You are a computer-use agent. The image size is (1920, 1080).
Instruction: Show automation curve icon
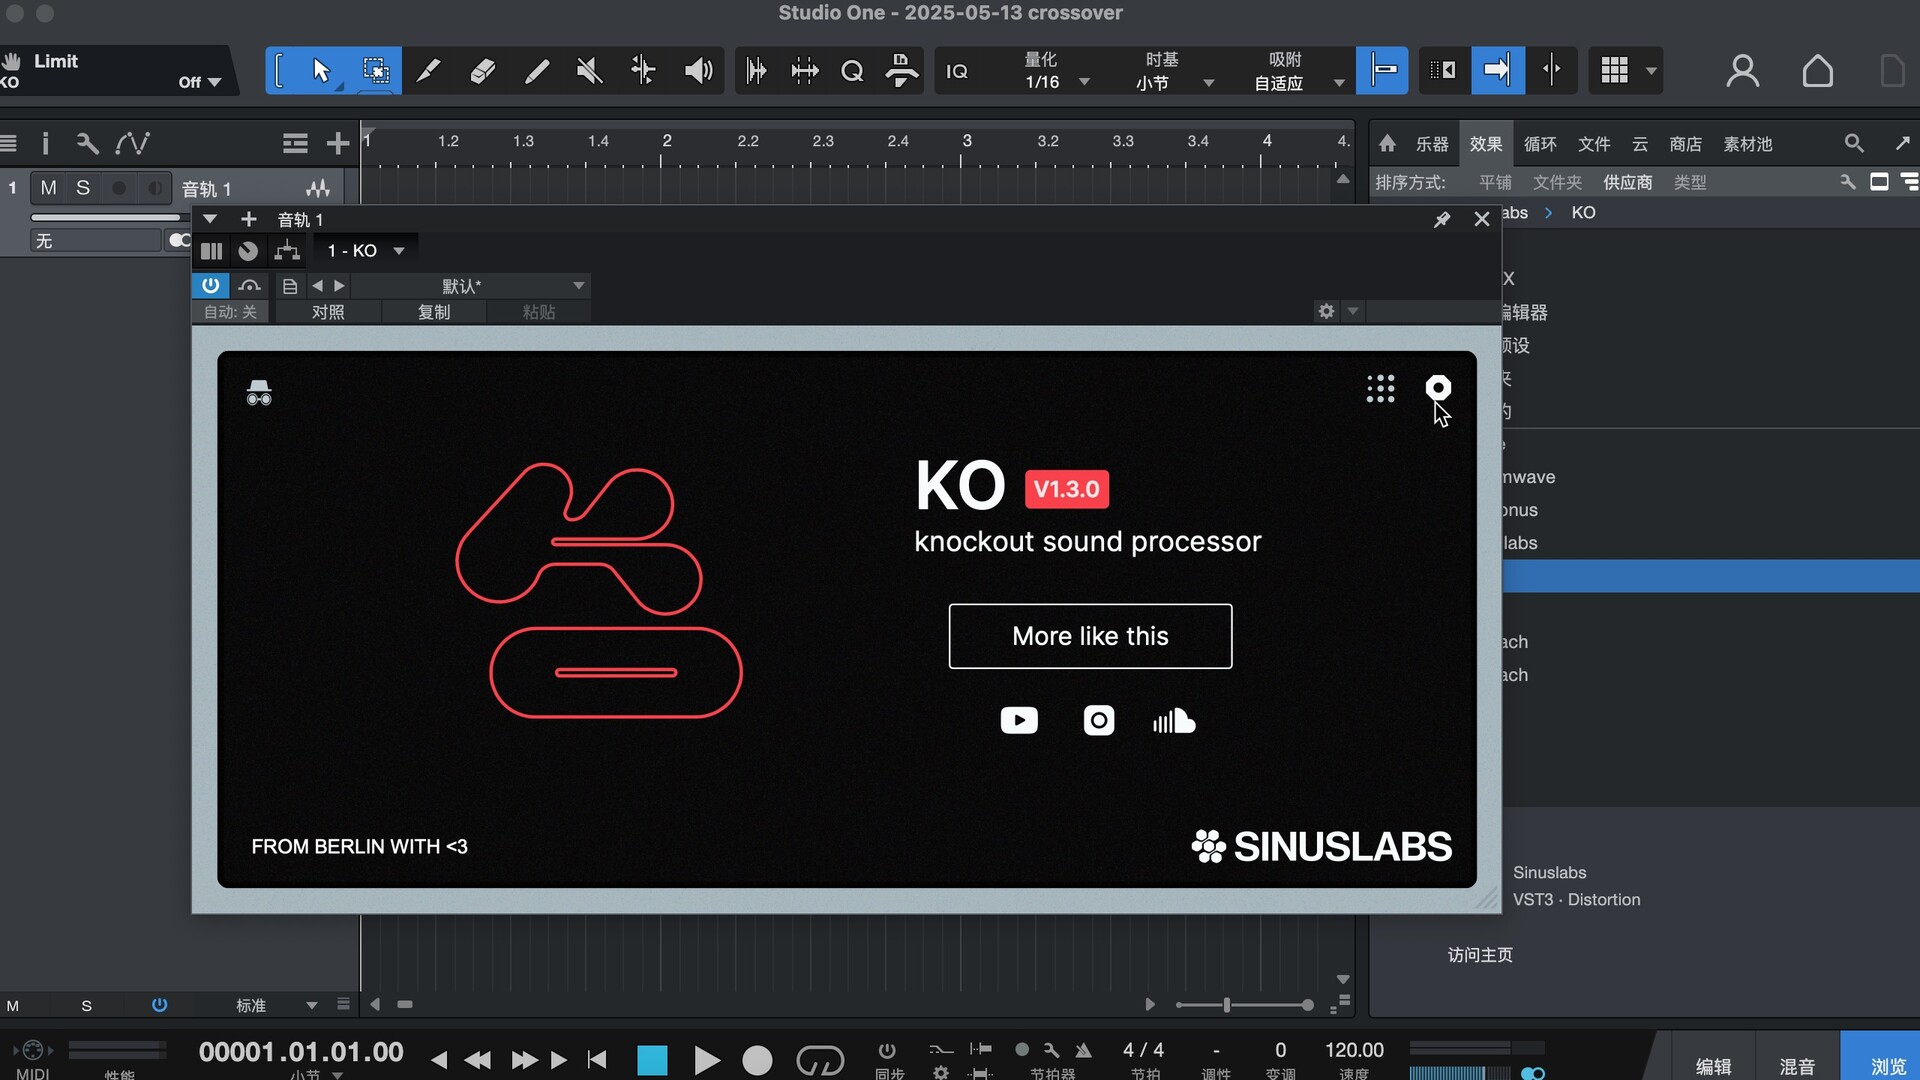pyautogui.click(x=132, y=143)
